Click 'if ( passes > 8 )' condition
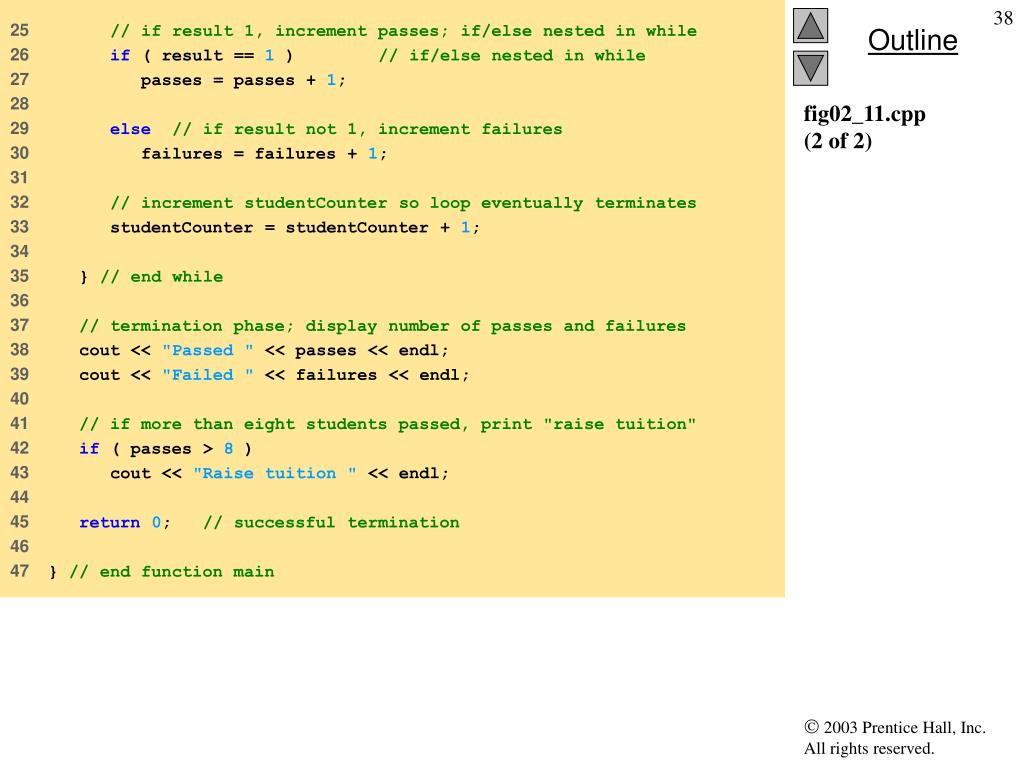The width and height of the screenshot is (1024, 768). click(x=165, y=449)
